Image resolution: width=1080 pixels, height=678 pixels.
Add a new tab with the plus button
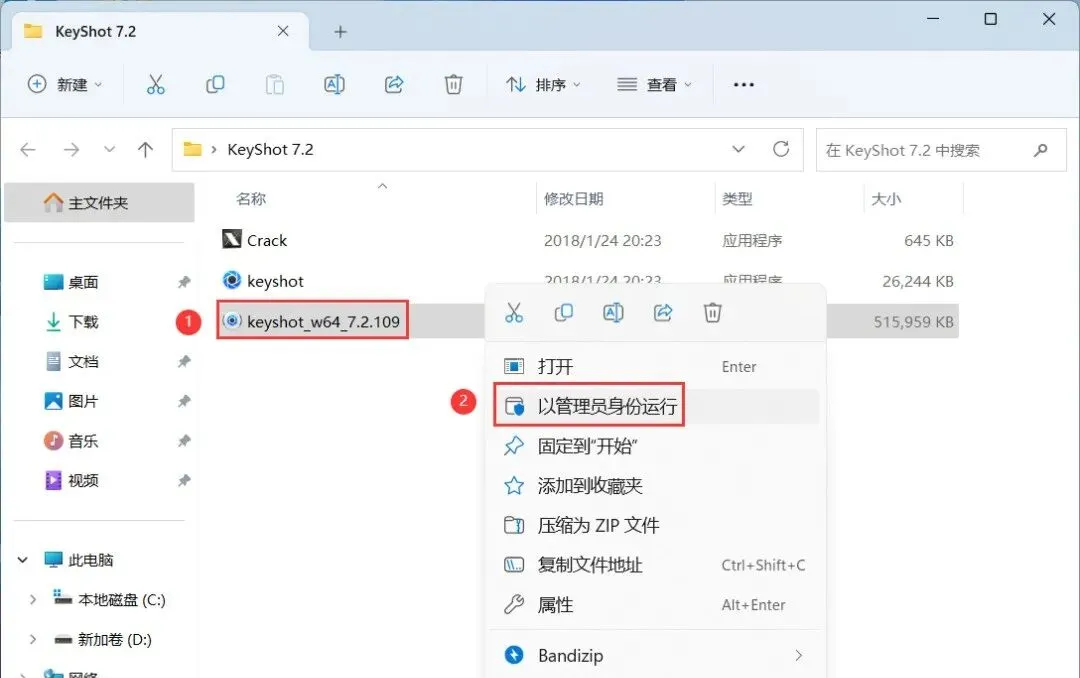(340, 32)
